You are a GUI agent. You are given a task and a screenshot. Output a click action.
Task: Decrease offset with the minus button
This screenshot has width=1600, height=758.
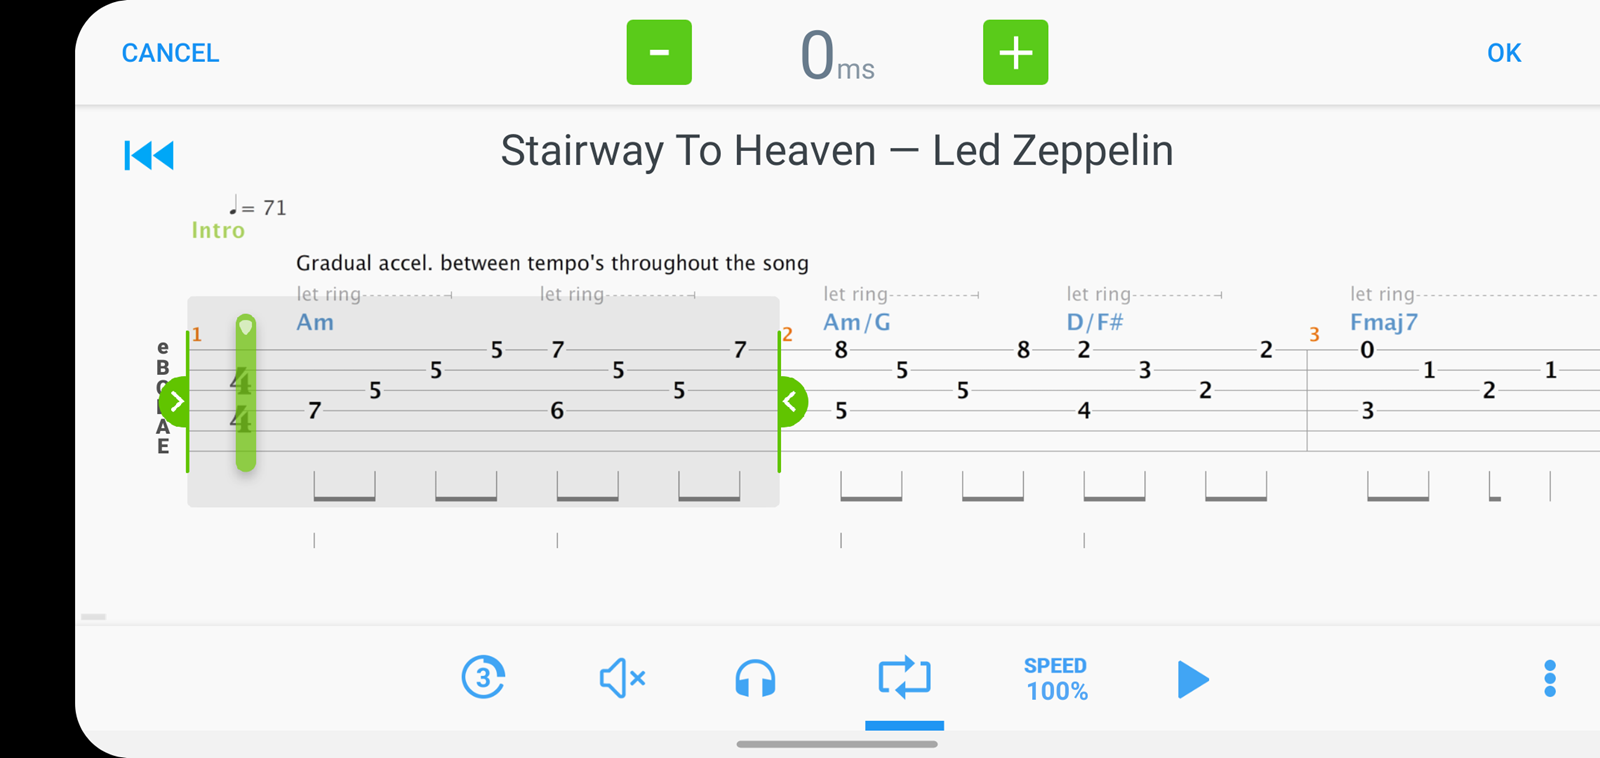click(x=659, y=52)
